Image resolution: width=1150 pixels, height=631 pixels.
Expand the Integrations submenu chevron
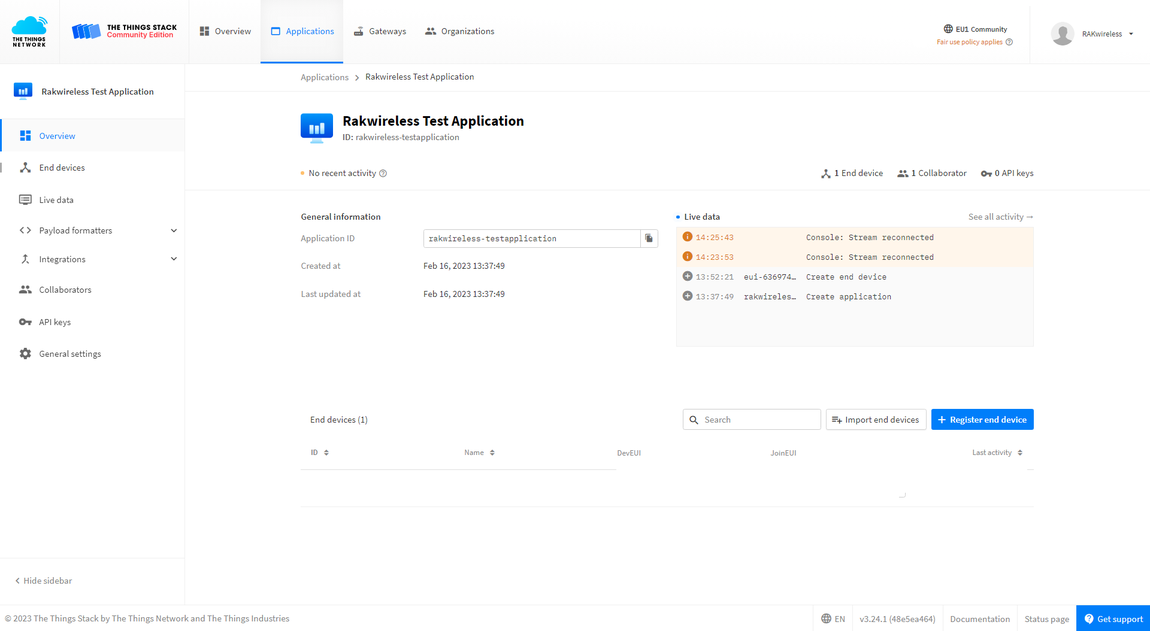click(174, 259)
